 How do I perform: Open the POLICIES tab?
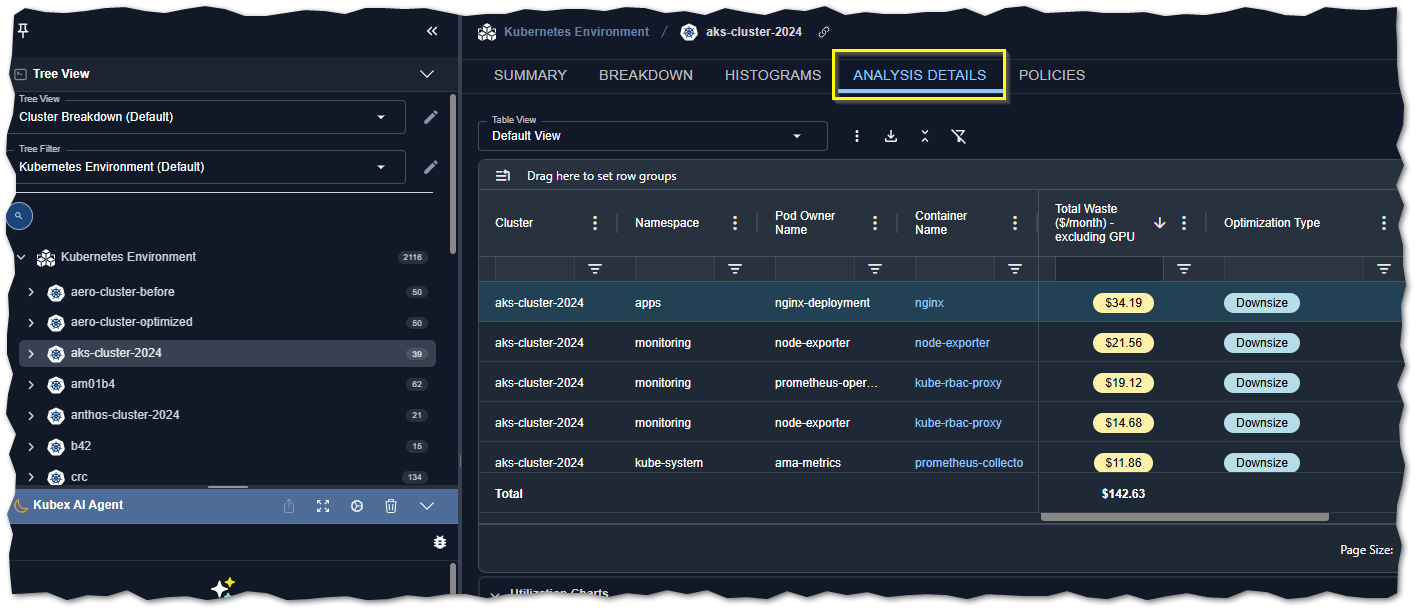(x=1051, y=75)
